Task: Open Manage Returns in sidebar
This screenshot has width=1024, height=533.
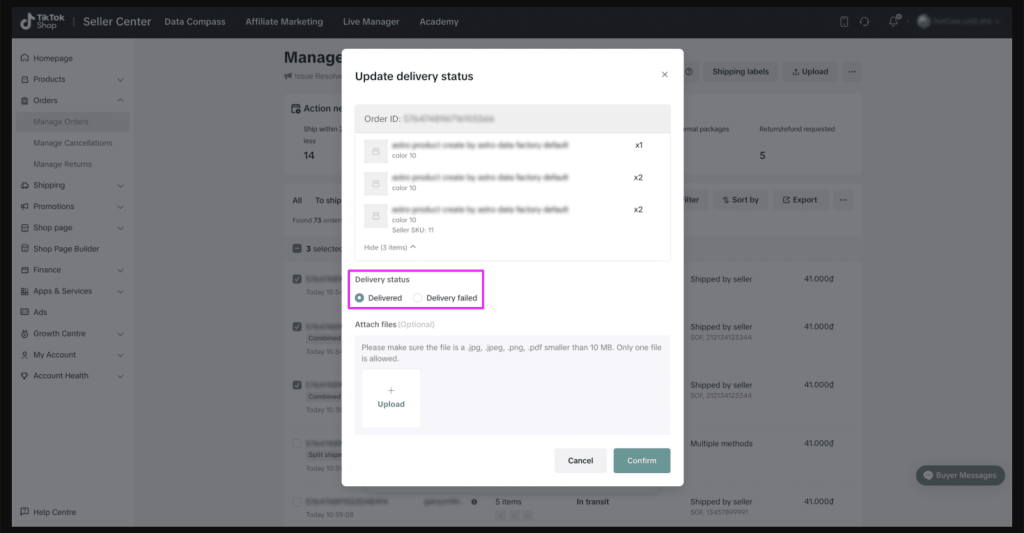Action: tap(63, 164)
